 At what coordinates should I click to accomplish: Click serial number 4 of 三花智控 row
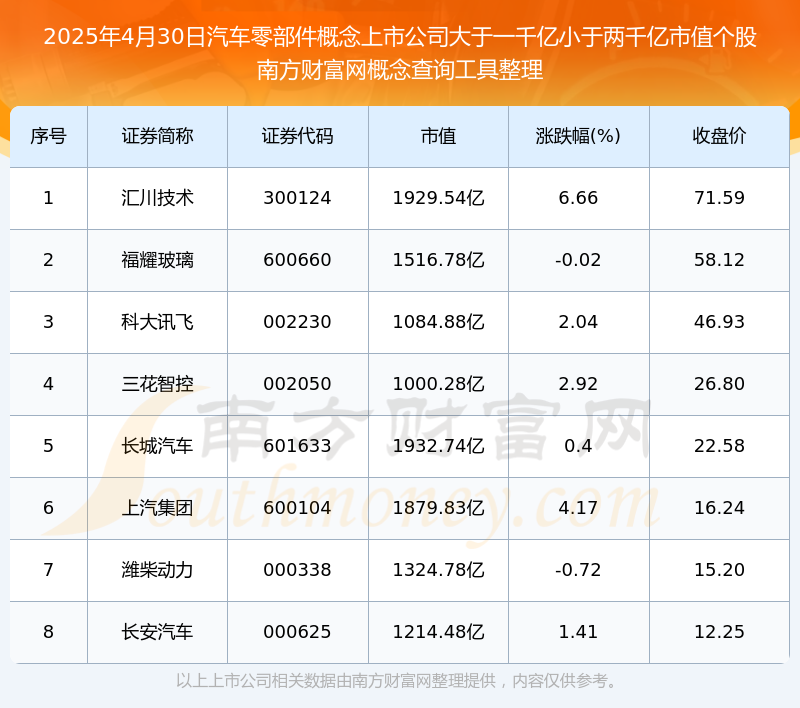coord(48,384)
